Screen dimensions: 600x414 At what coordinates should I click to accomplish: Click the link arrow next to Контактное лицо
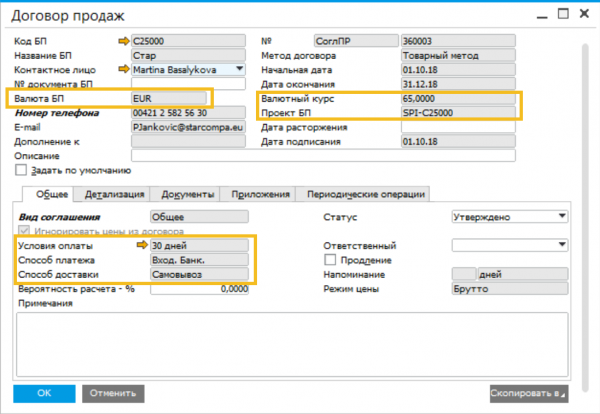tap(123, 69)
